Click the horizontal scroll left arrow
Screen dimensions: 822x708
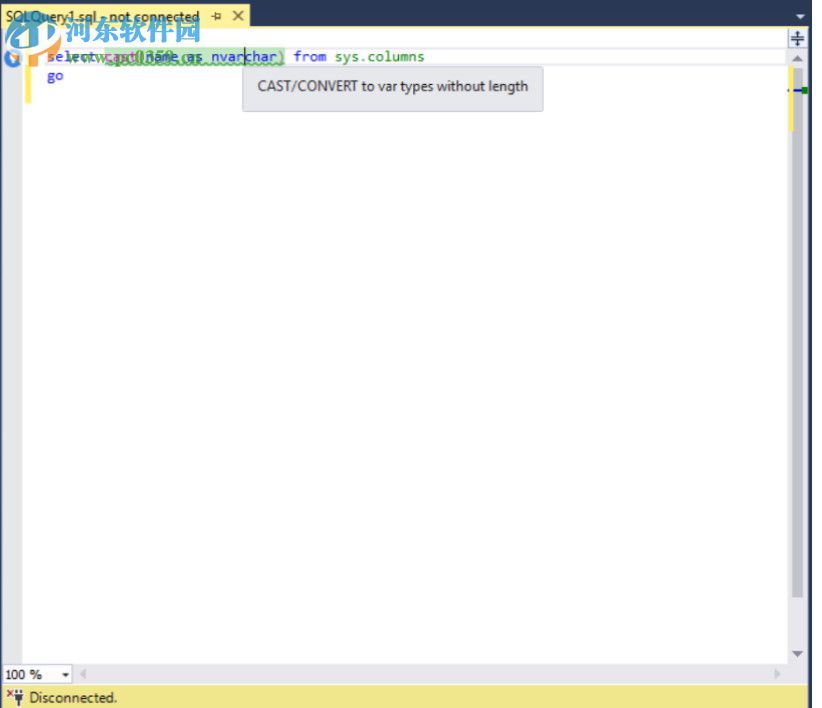tap(83, 674)
